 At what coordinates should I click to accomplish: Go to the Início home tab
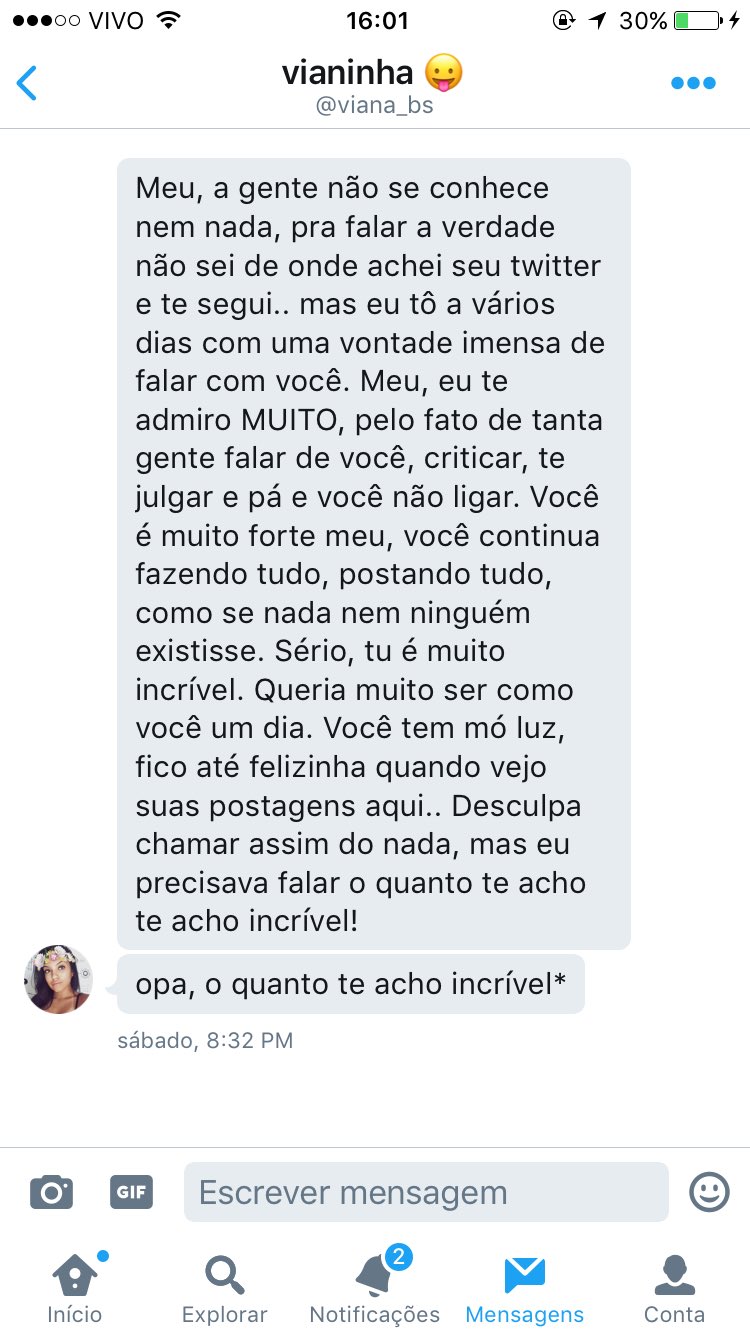click(75, 1288)
